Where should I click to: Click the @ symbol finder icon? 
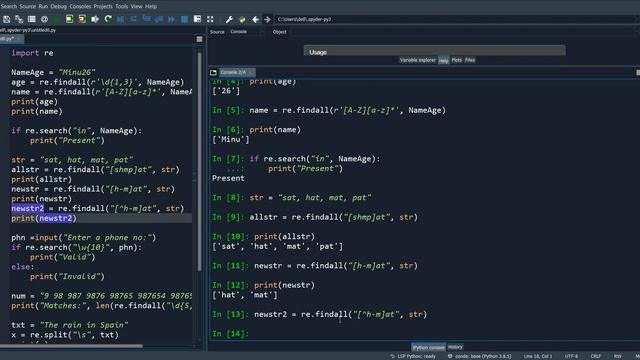click(44, 19)
